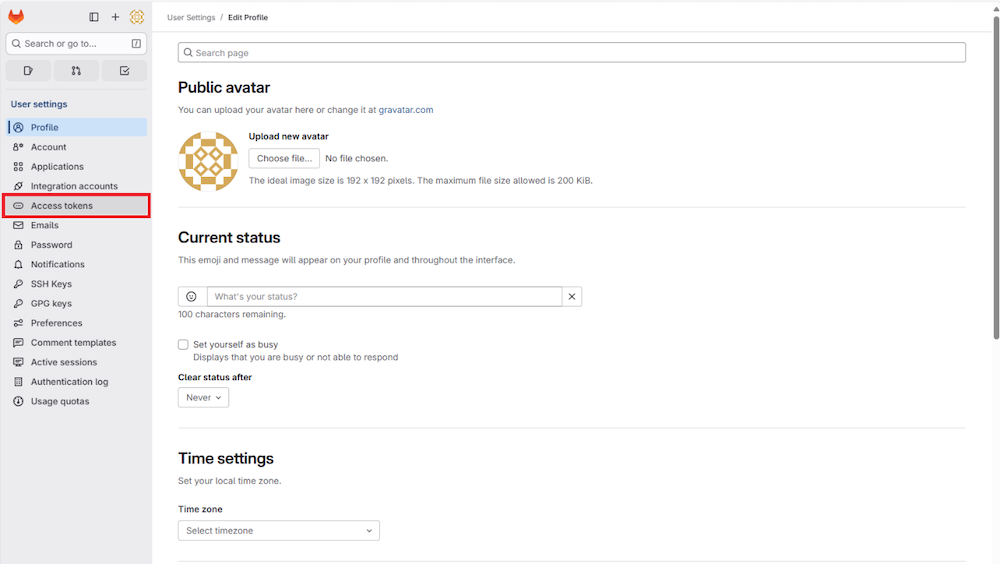The height and width of the screenshot is (564, 1000).
Task: Click the 'Choose file...' avatar upload button
Action: pos(284,158)
